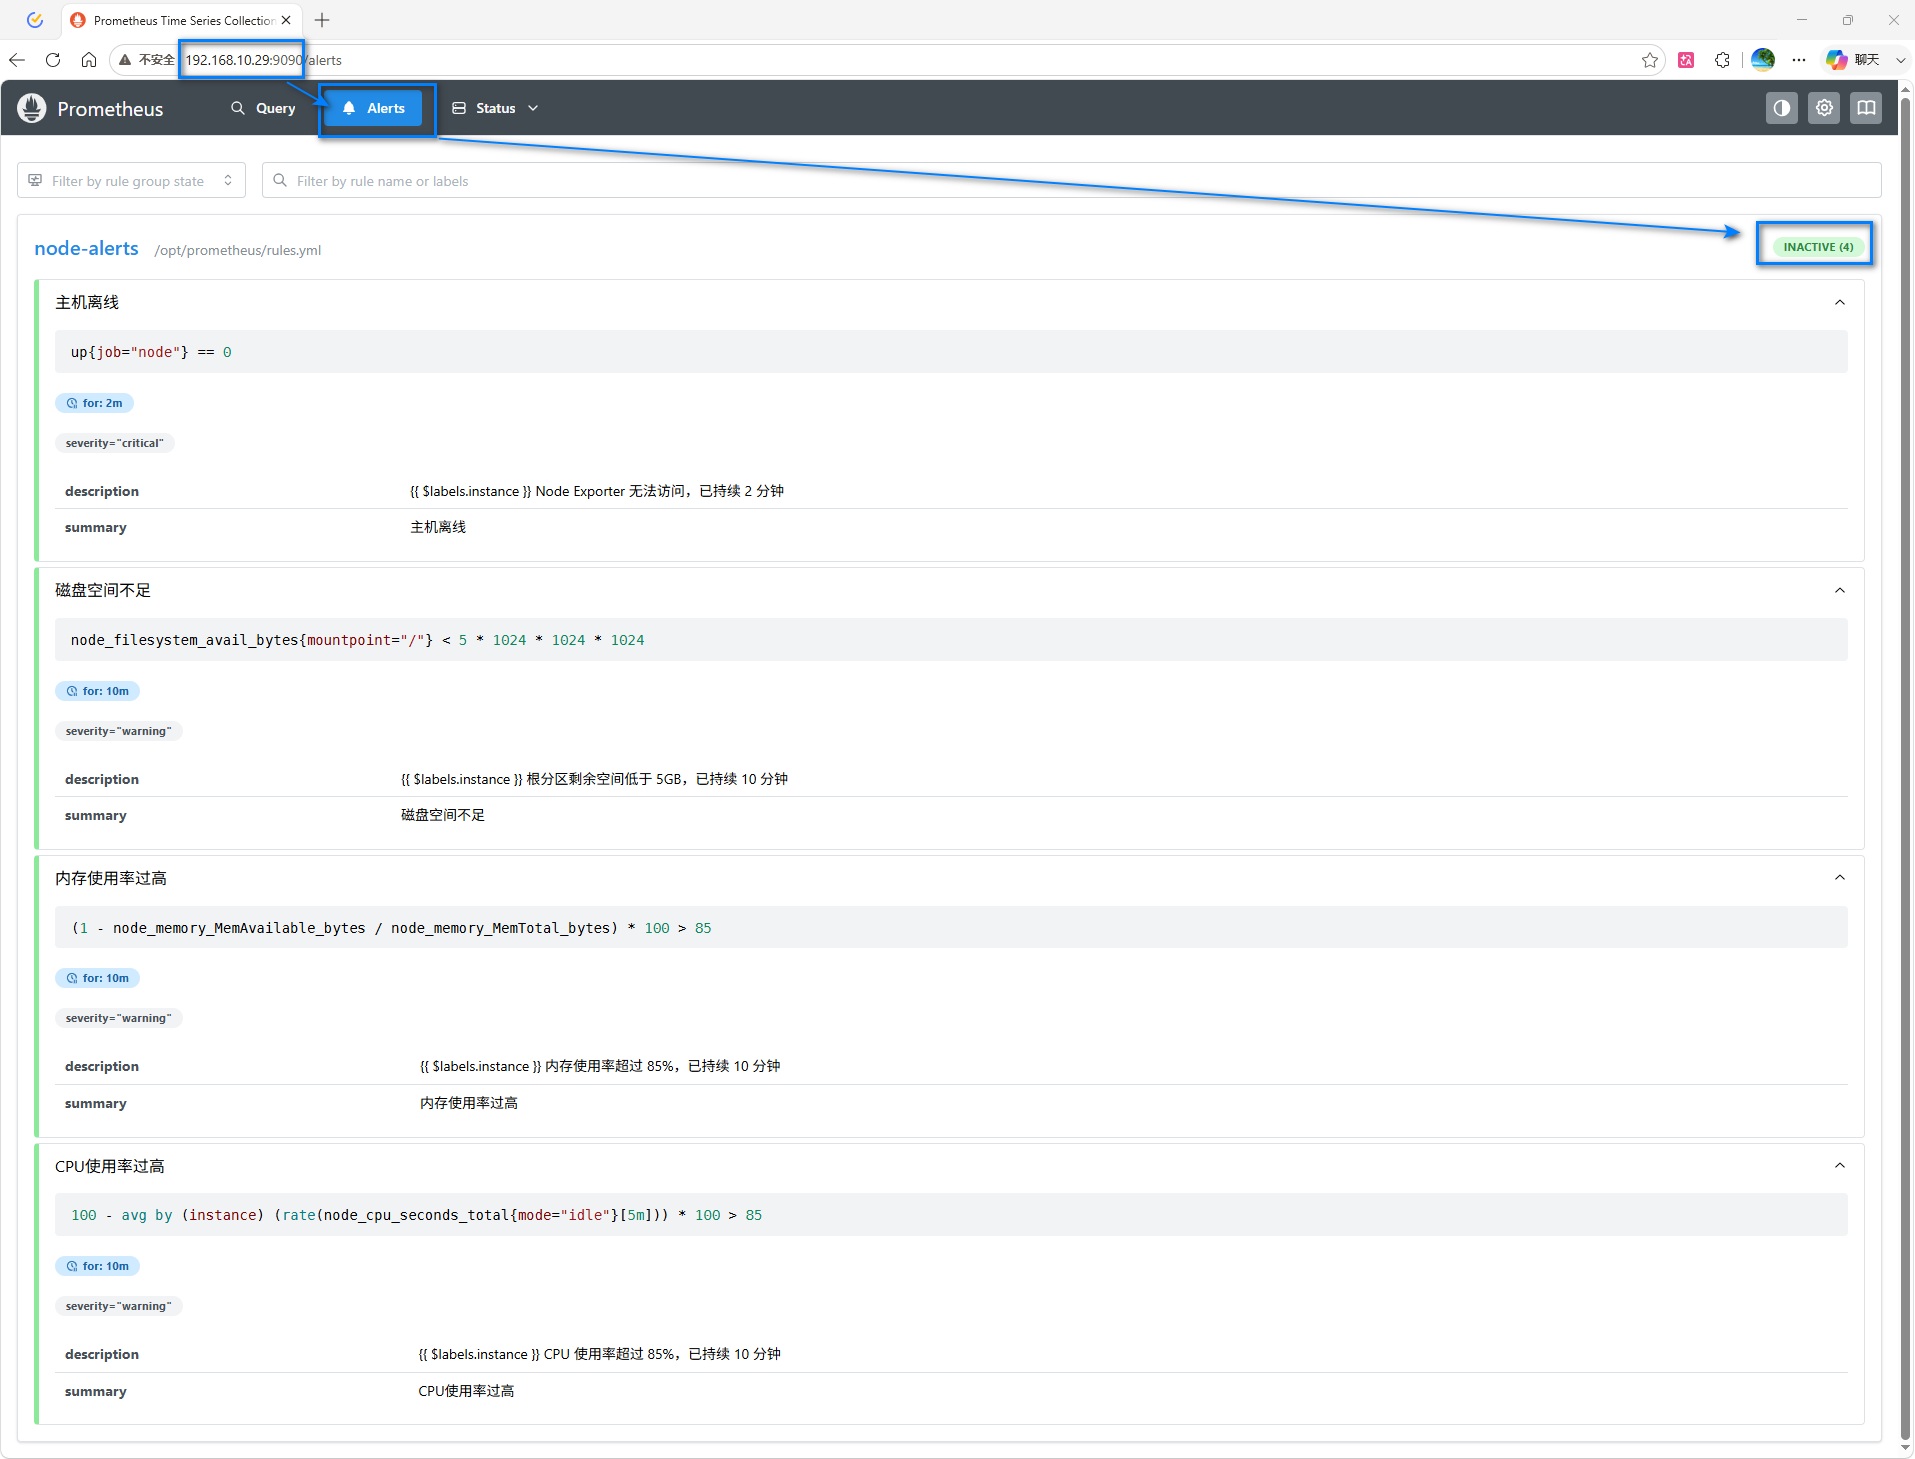The image size is (1915, 1459).
Task: Click the rules file path /opt/prometheus/rules.yml
Action: [237, 250]
